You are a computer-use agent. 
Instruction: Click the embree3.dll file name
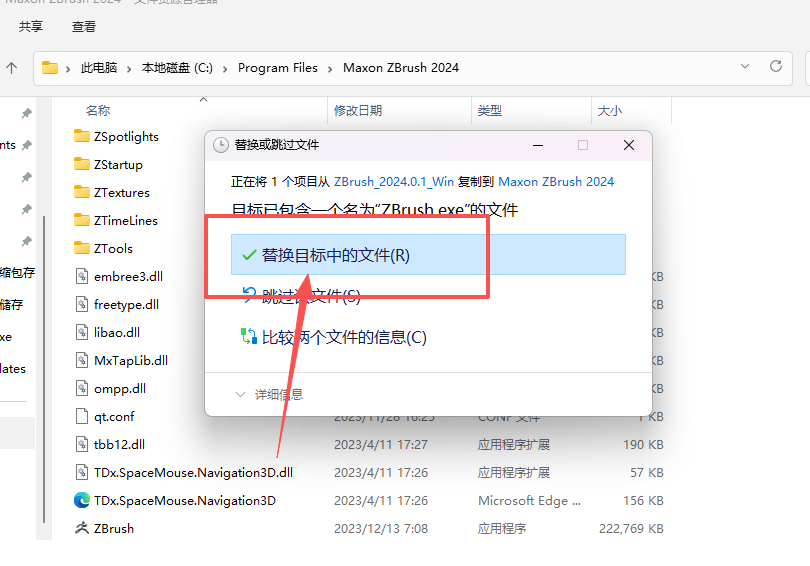click(128, 277)
